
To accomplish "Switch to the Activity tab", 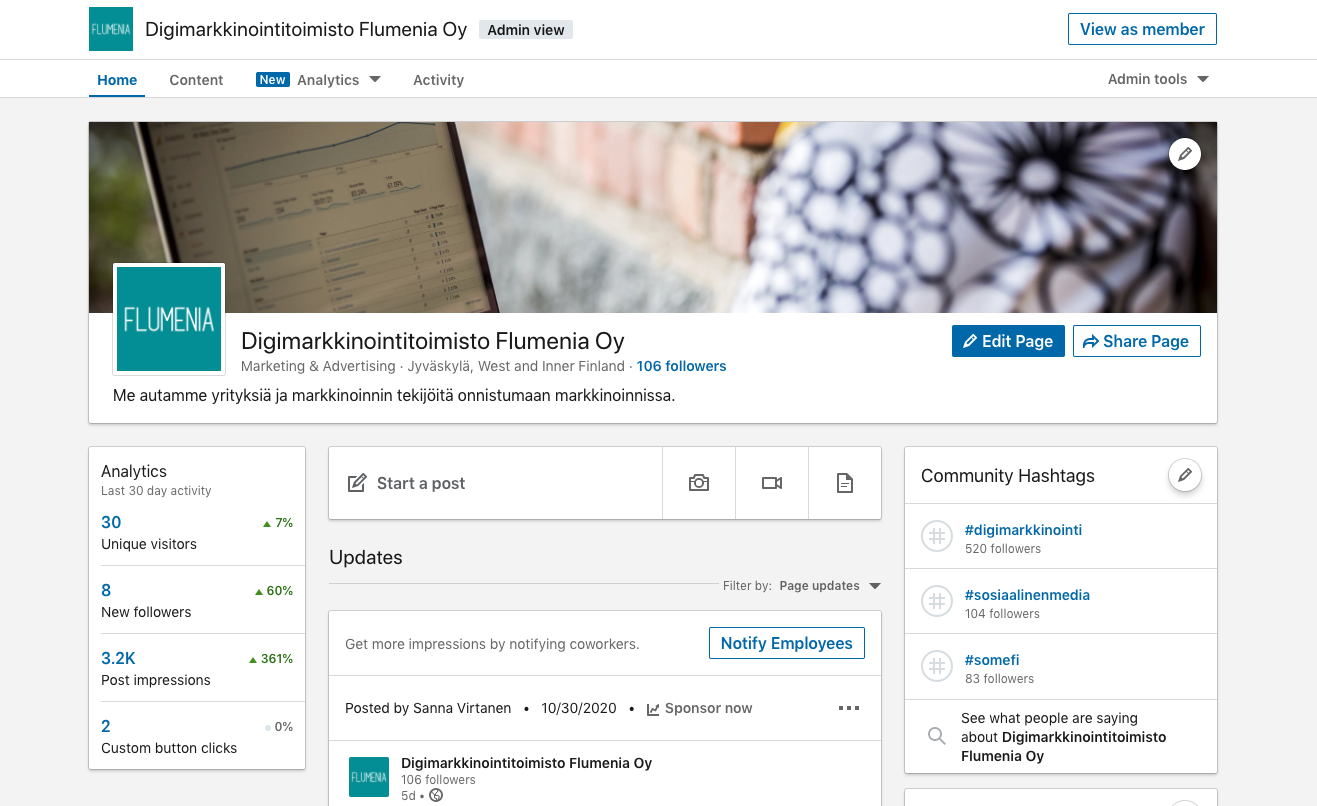I will click(x=438, y=80).
